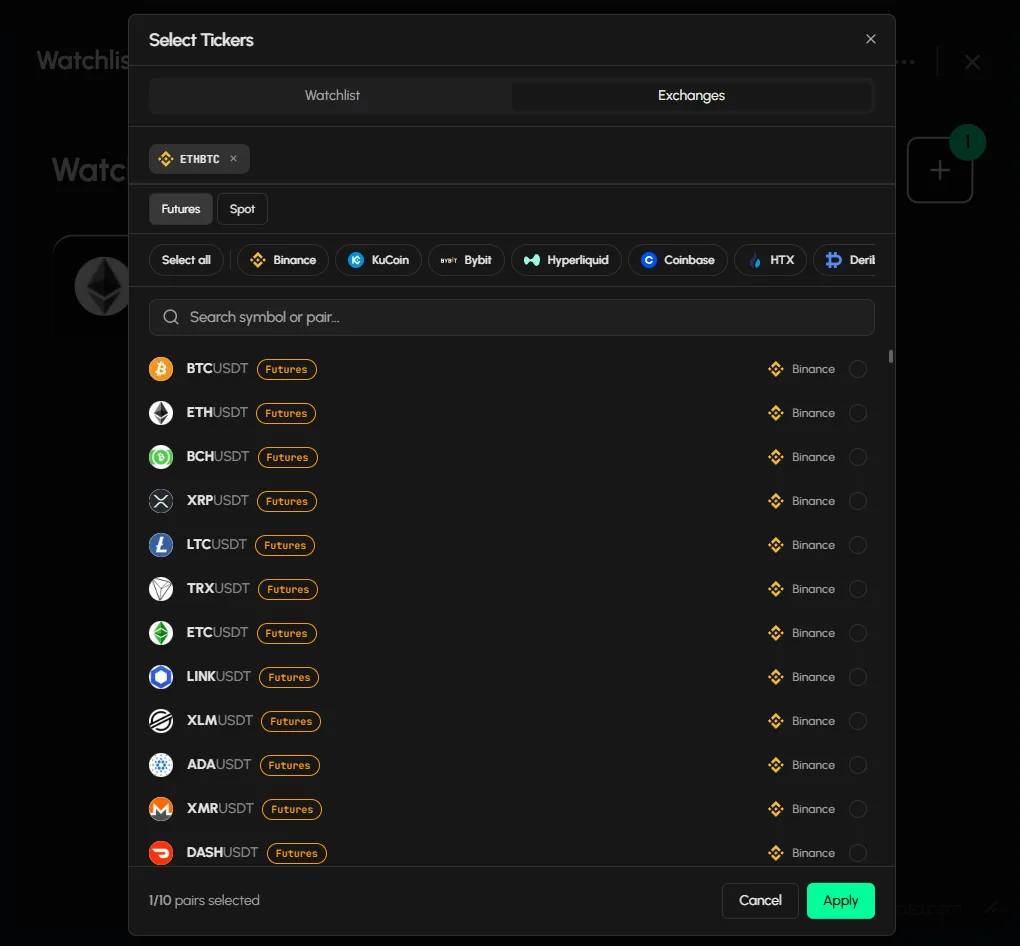Image resolution: width=1020 pixels, height=946 pixels.
Task: Click Binance logo in the BTCUSDT row
Action: [x=775, y=369]
